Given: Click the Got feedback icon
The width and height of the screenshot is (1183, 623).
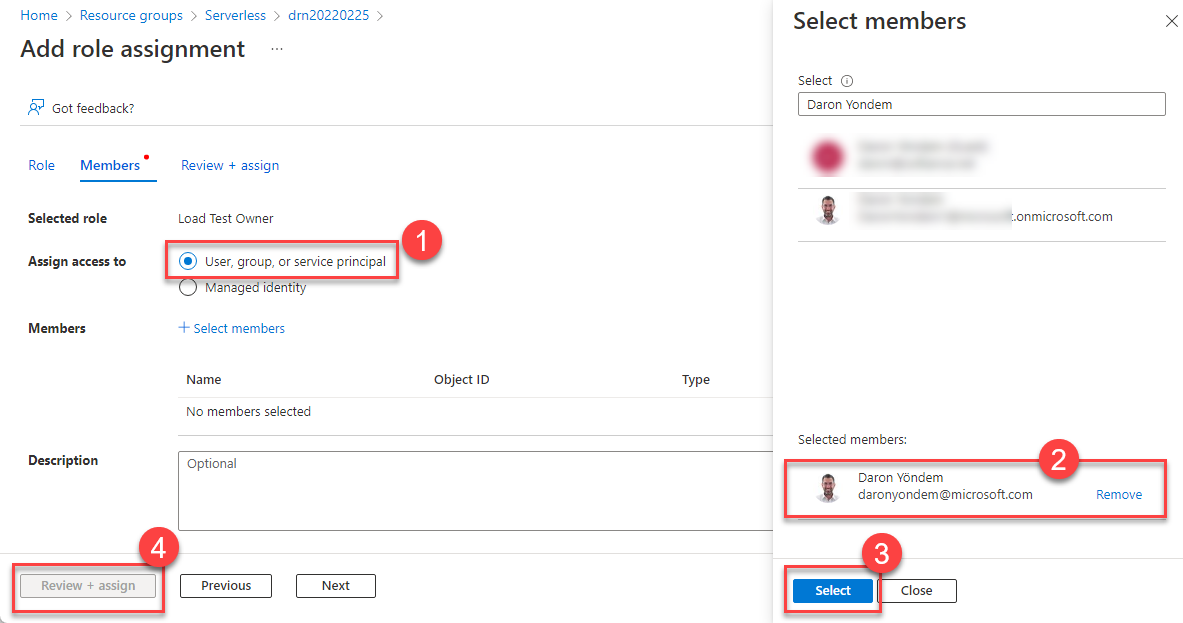Looking at the screenshot, I should (x=36, y=106).
